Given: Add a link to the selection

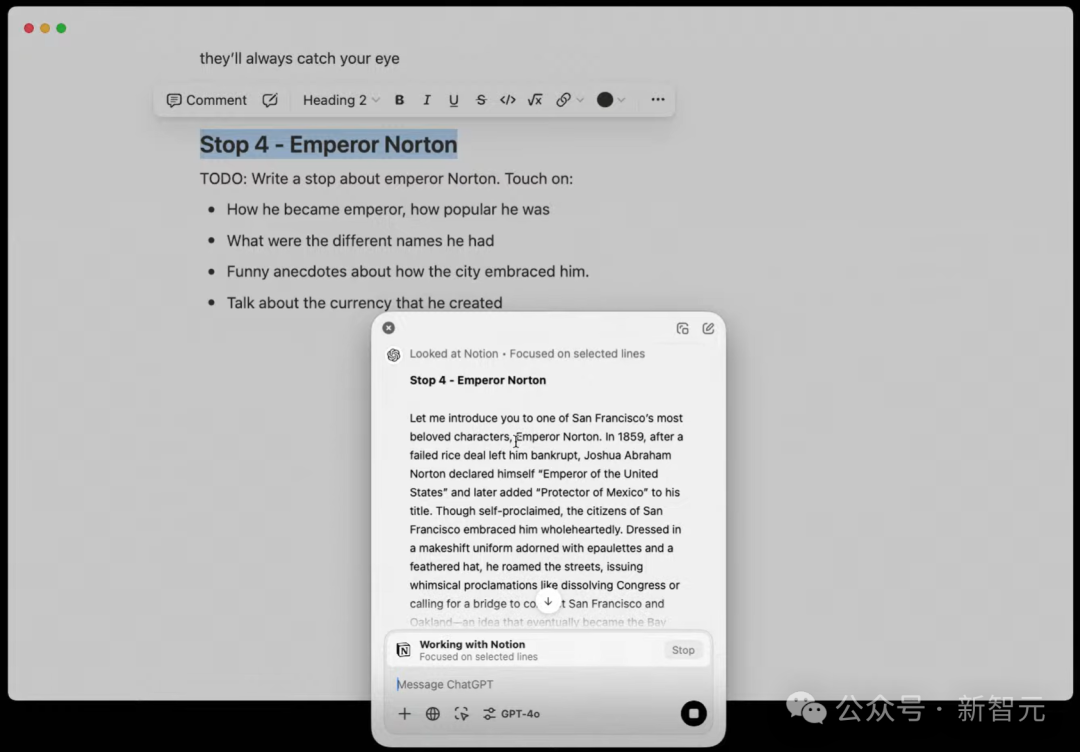Looking at the screenshot, I should click(x=563, y=100).
